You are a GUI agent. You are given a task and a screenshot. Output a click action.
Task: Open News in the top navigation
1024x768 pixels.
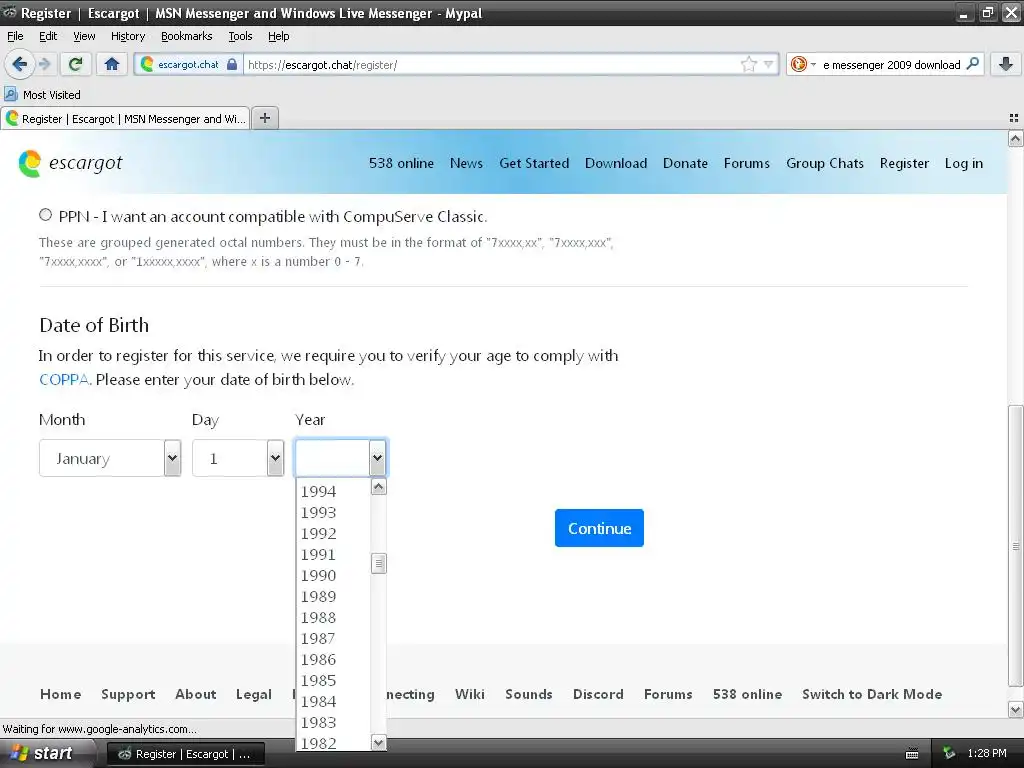pyautogui.click(x=466, y=163)
